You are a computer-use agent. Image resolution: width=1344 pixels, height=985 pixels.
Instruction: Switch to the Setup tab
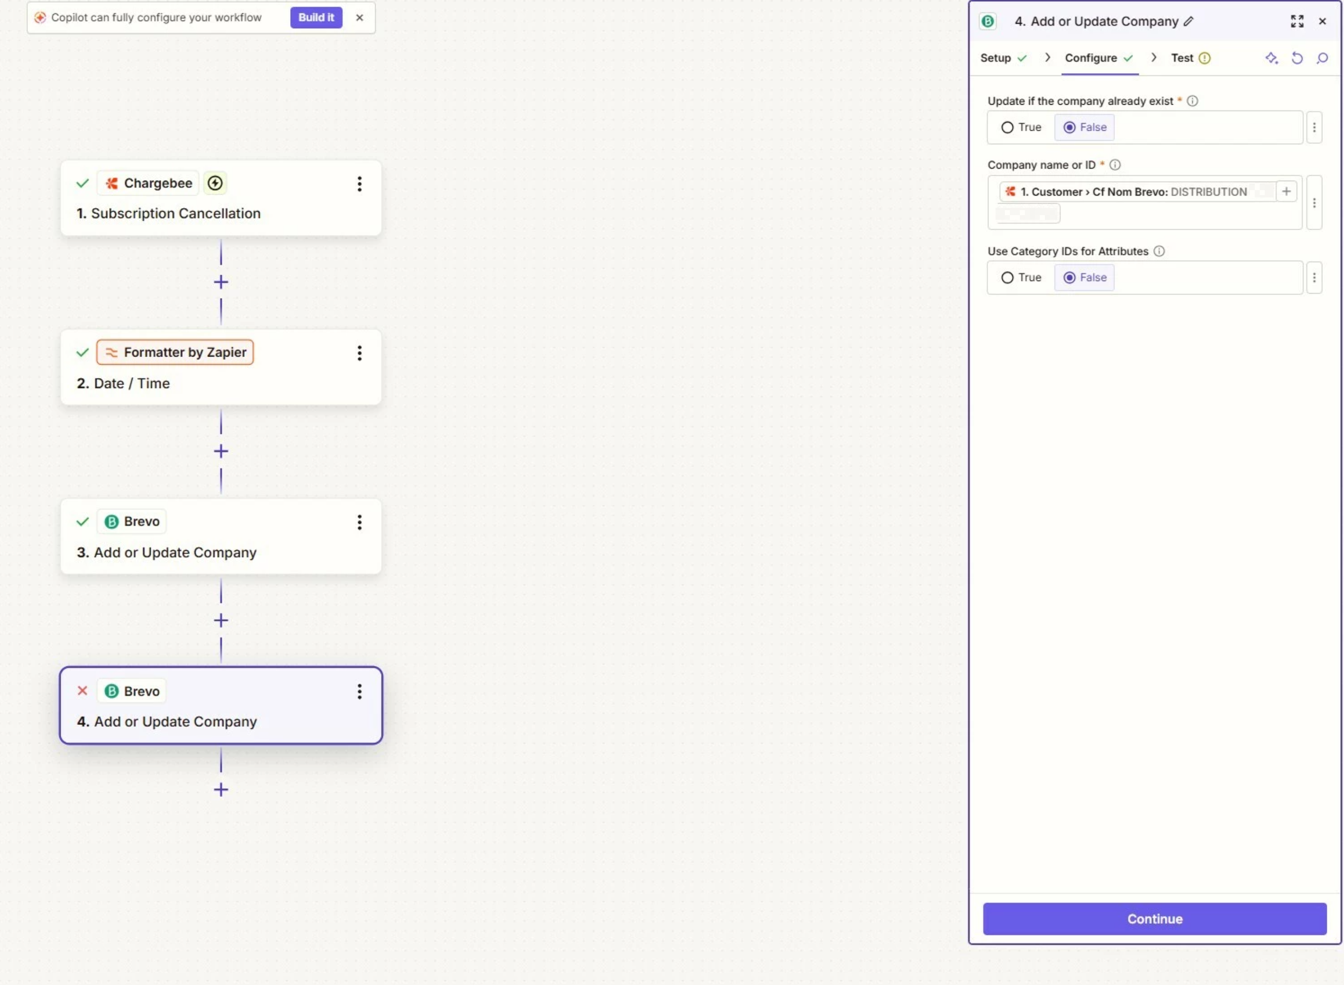[1003, 58]
